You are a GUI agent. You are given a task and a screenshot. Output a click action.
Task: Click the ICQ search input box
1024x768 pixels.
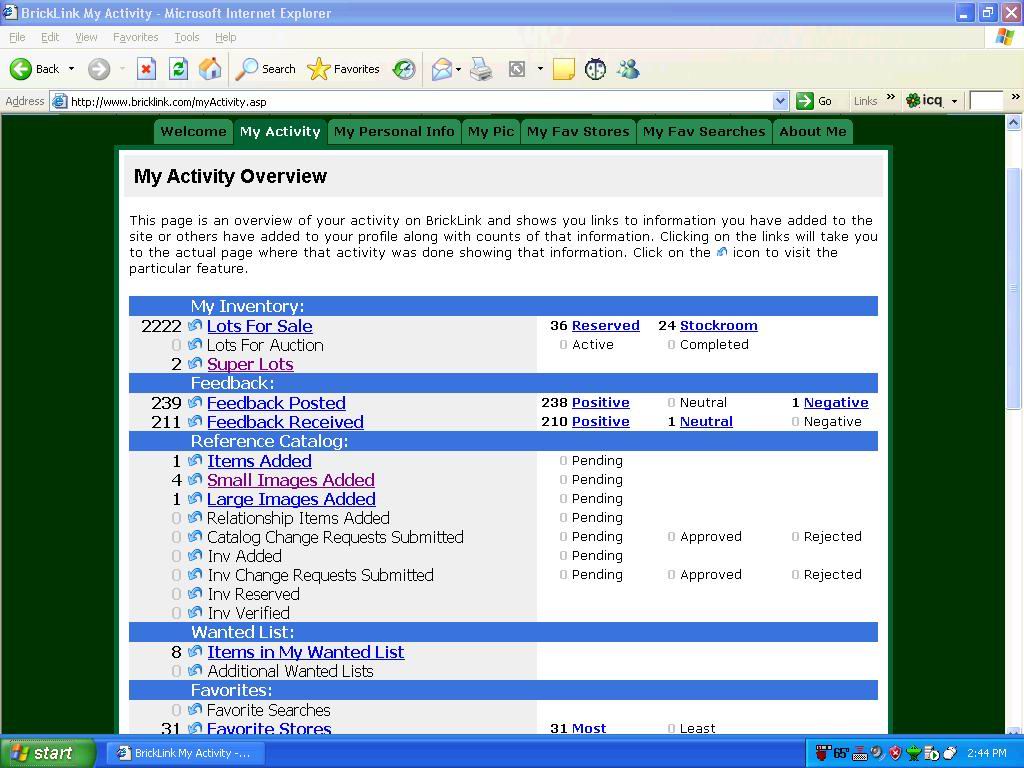tap(986, 101)
